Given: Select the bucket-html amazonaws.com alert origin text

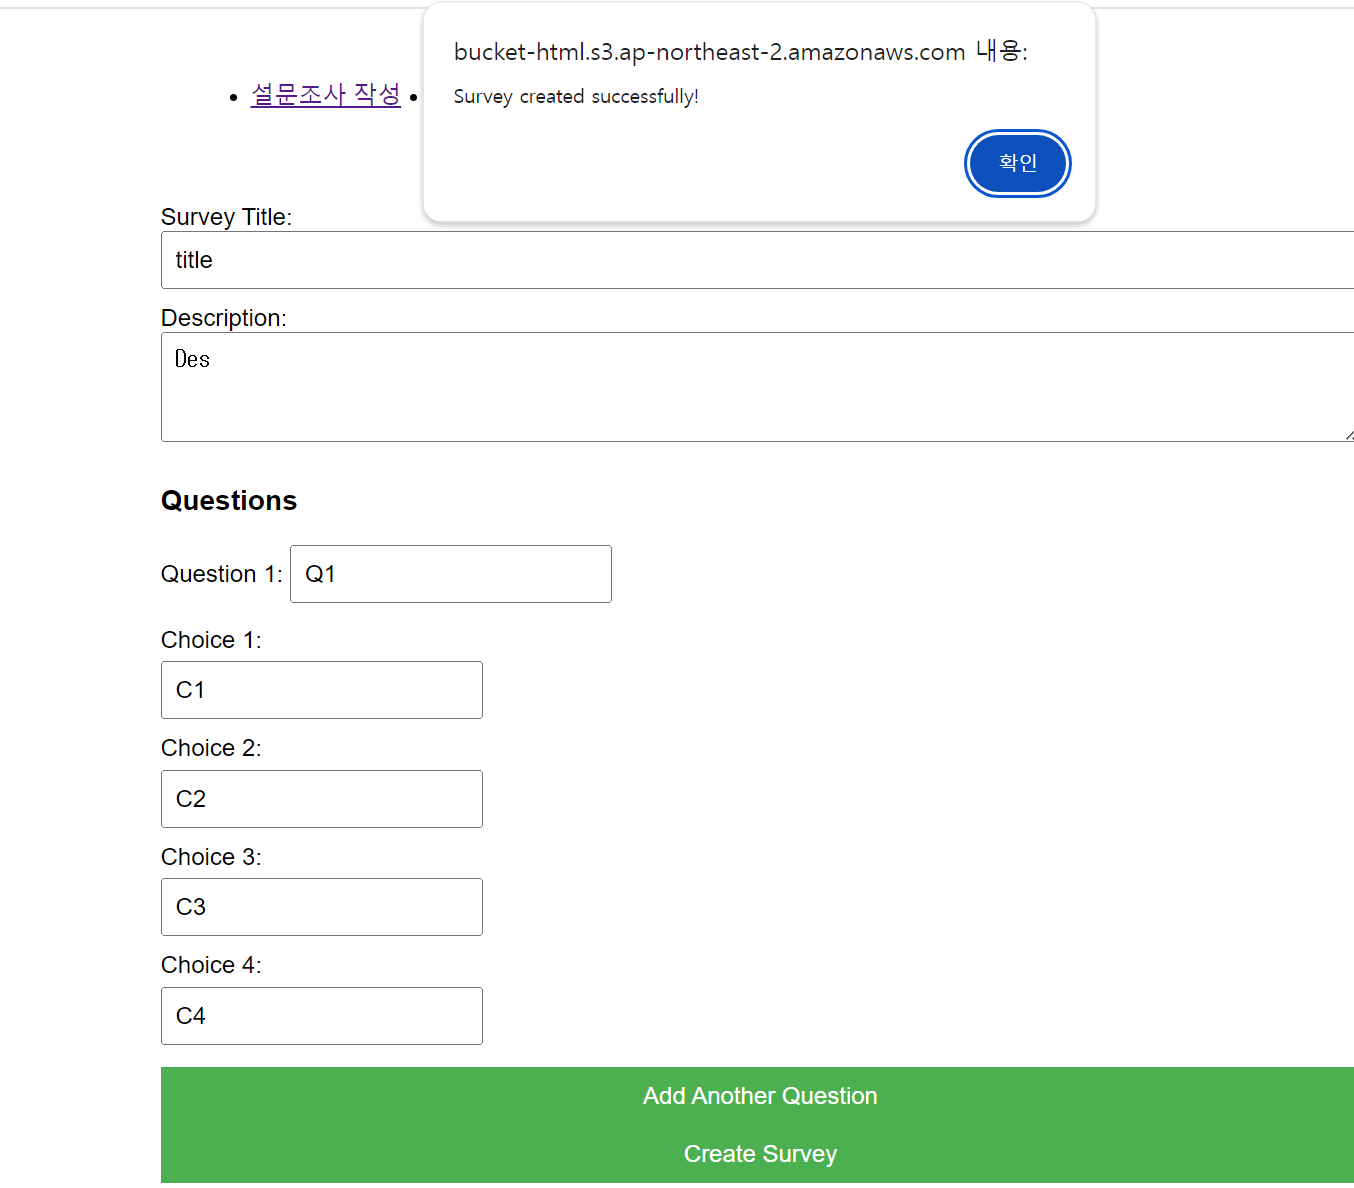Looking at the screenshot, I should [741, 52].
